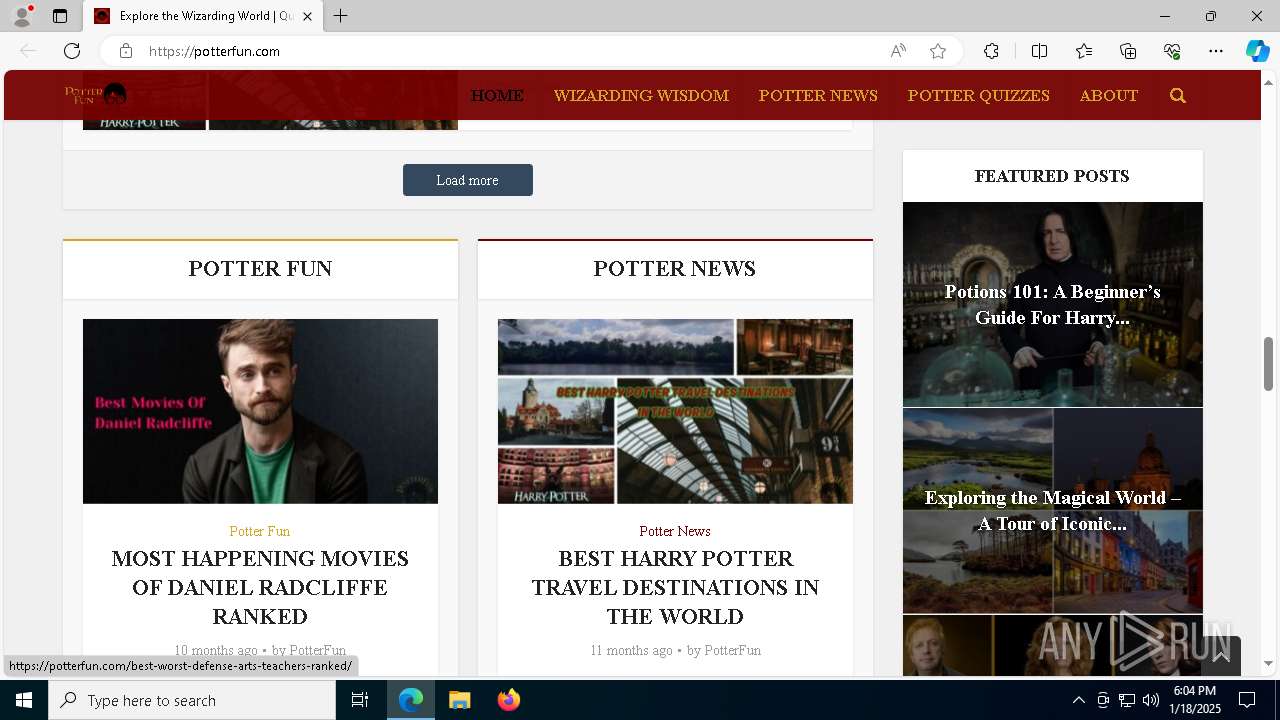Open the Potter News category link above travel article

[675, 531]
